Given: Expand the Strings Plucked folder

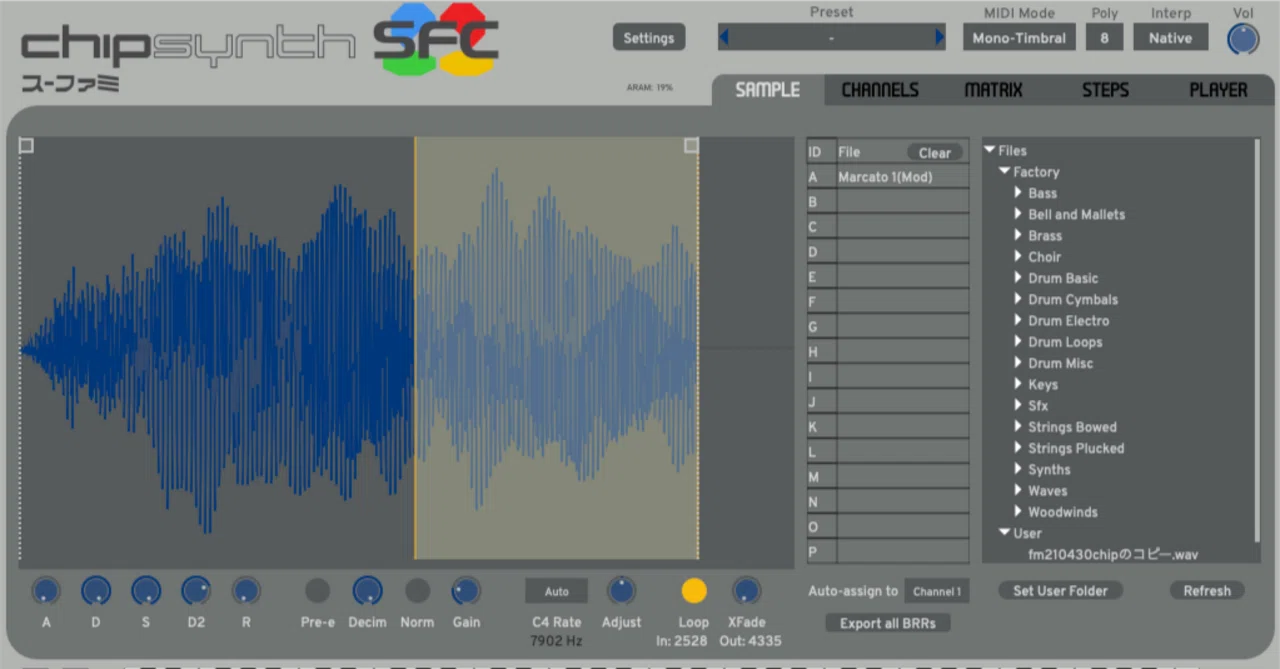Looking at the screenshot, I should [x=1019, y=448].
